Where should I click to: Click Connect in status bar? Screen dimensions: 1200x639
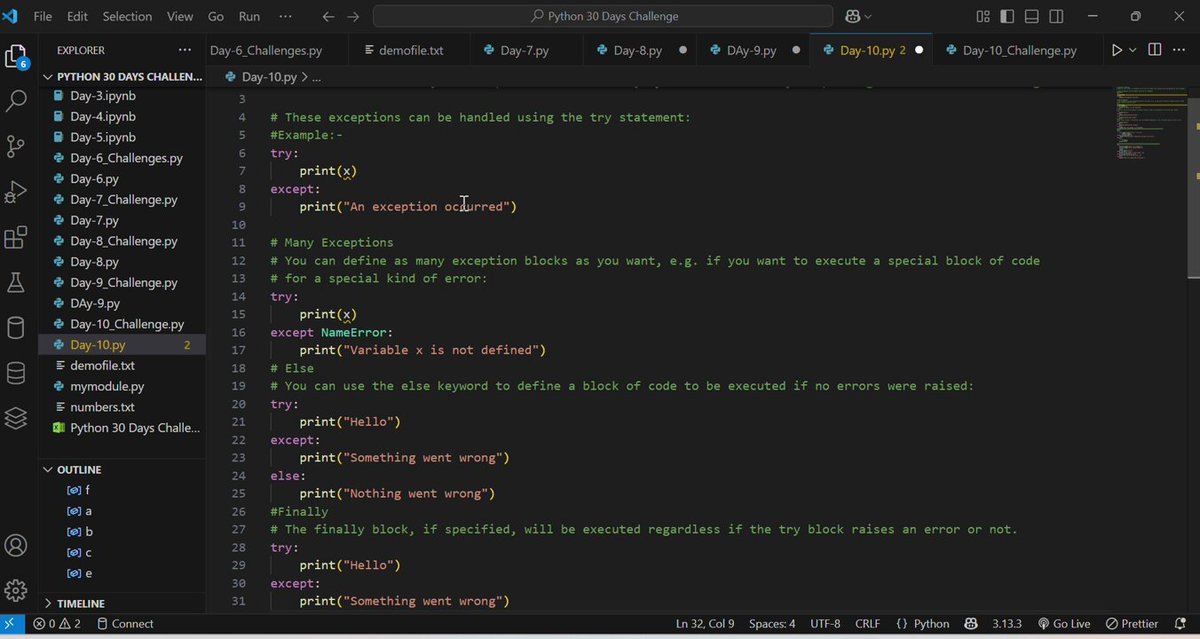click(x=125, y=624)
